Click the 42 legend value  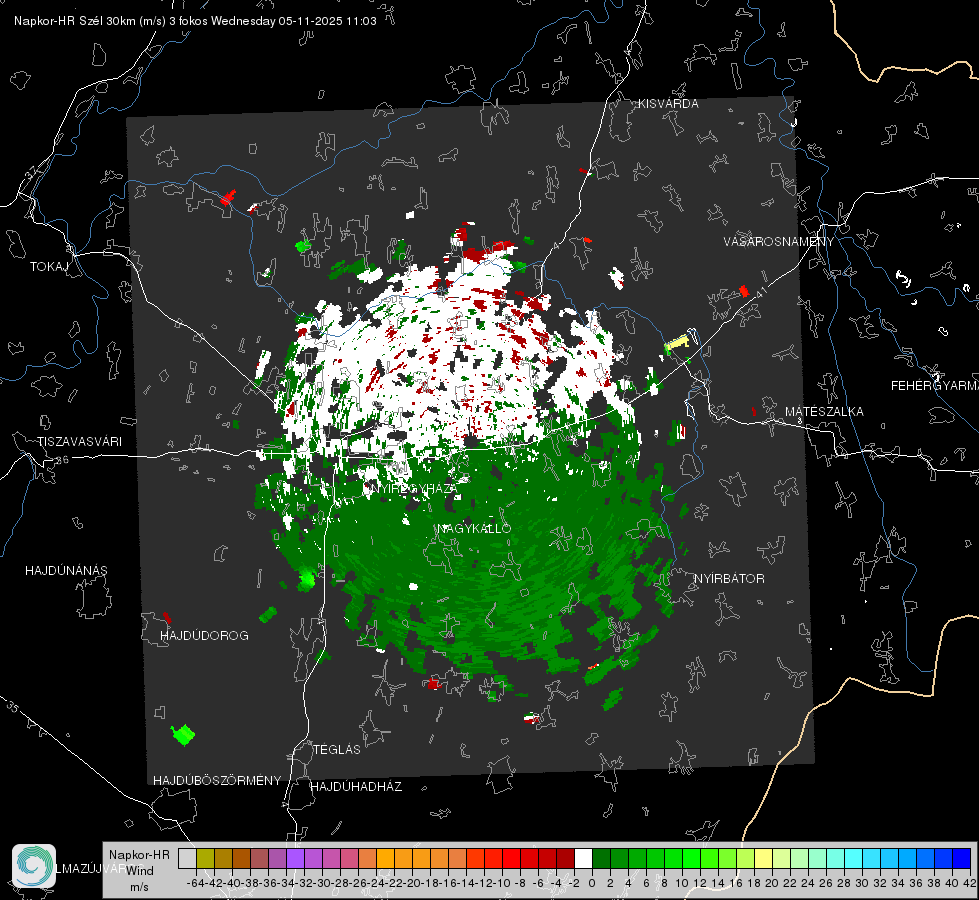coord(970,883)
